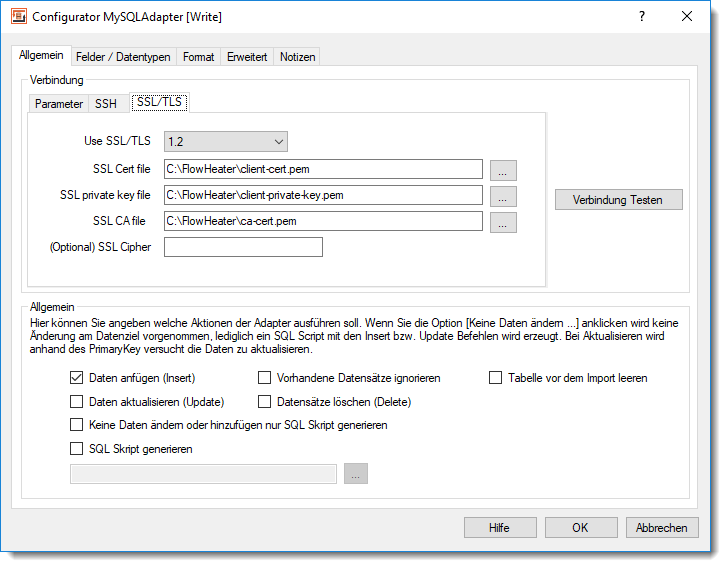Close the Configurator MySQLAdapter dialog
The height and width of the screenshot is (567, 726).
(x=687, y=16)
